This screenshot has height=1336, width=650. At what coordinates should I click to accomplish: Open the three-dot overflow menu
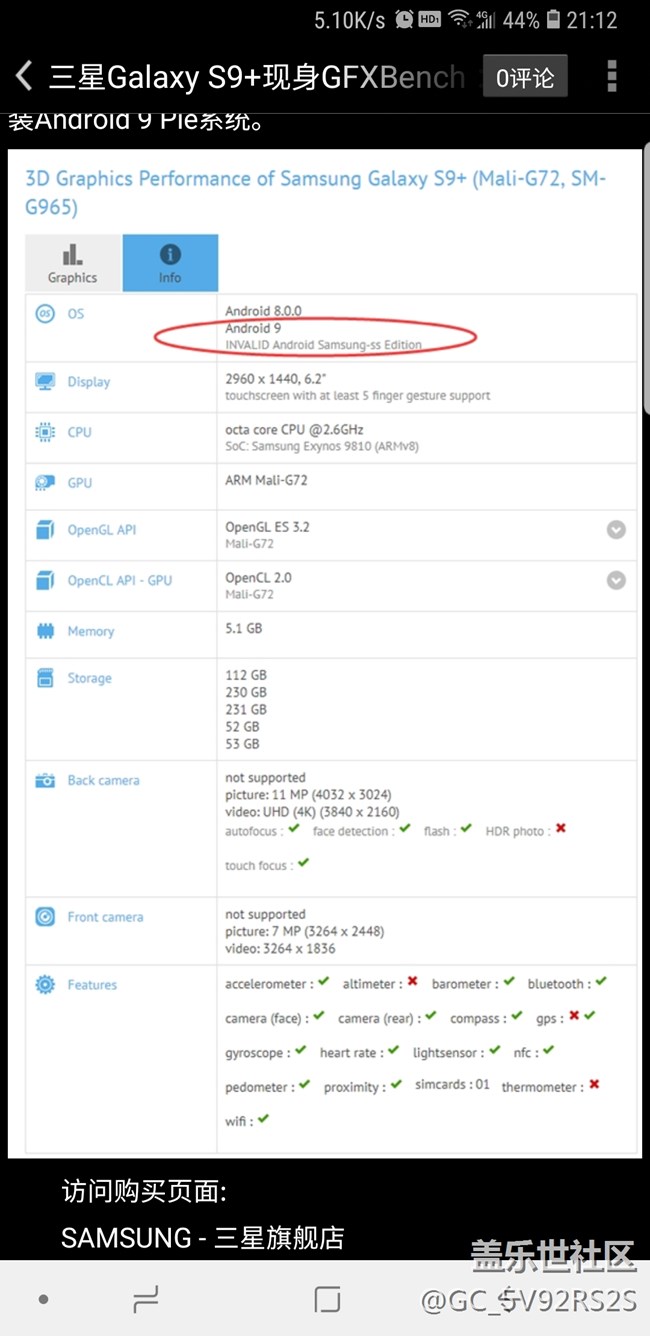pos(611,76)
